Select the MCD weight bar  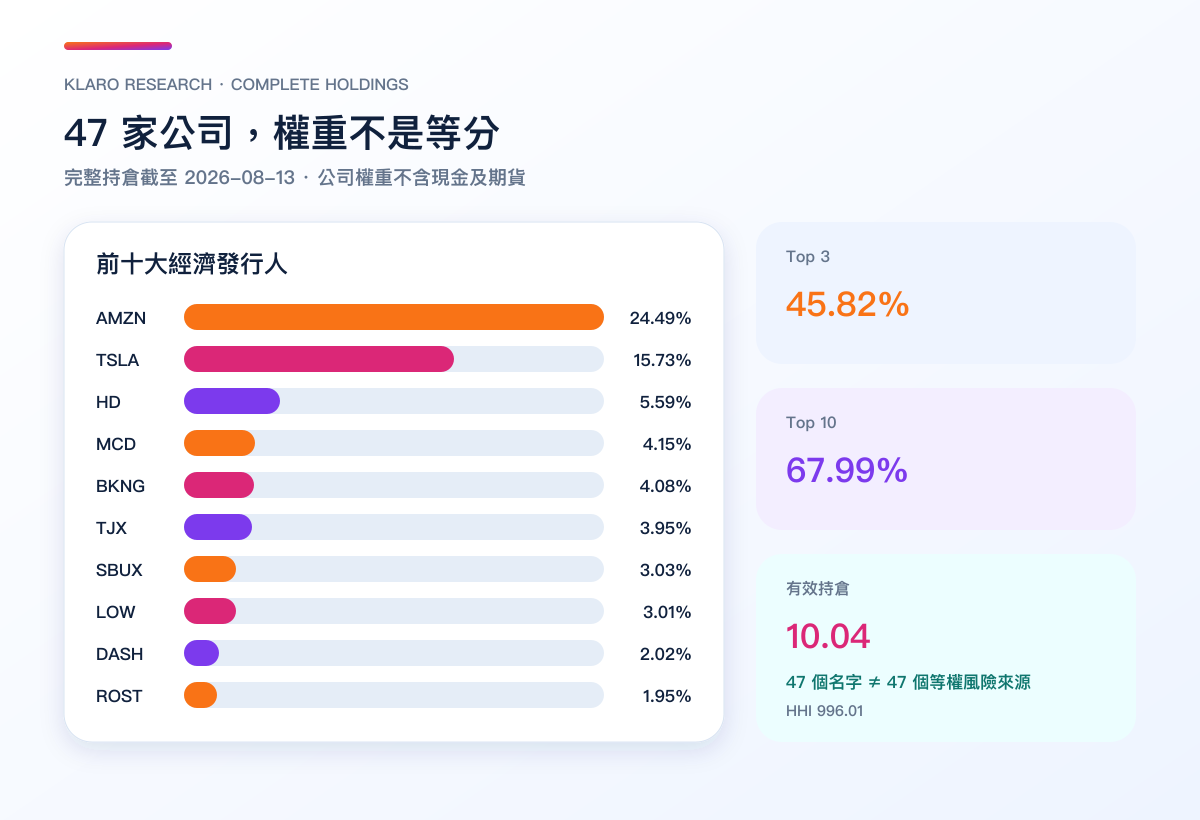point(219,443)
